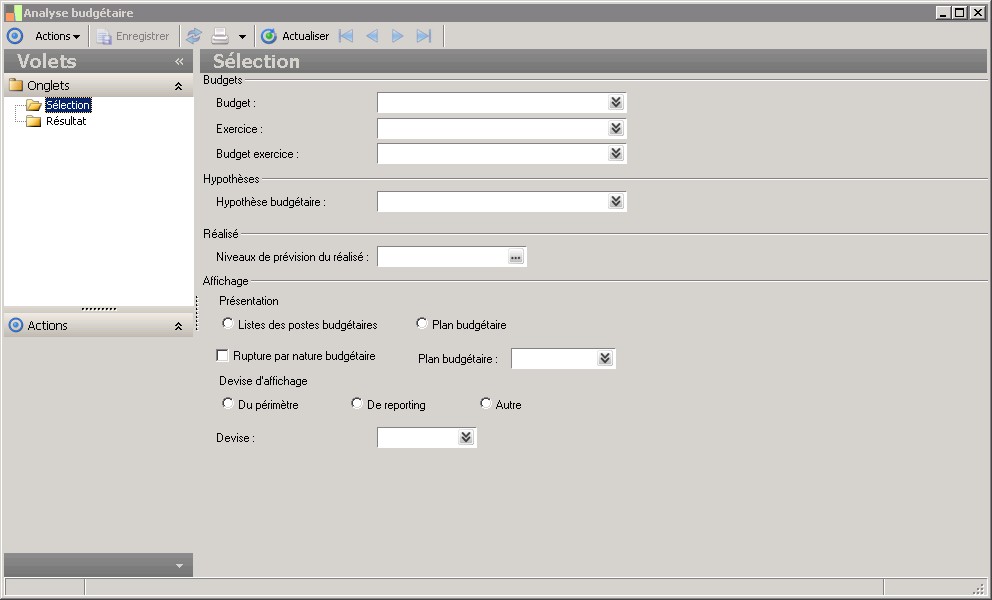
Task: Click the Actualiser button
Action: (x=295, y=36)
